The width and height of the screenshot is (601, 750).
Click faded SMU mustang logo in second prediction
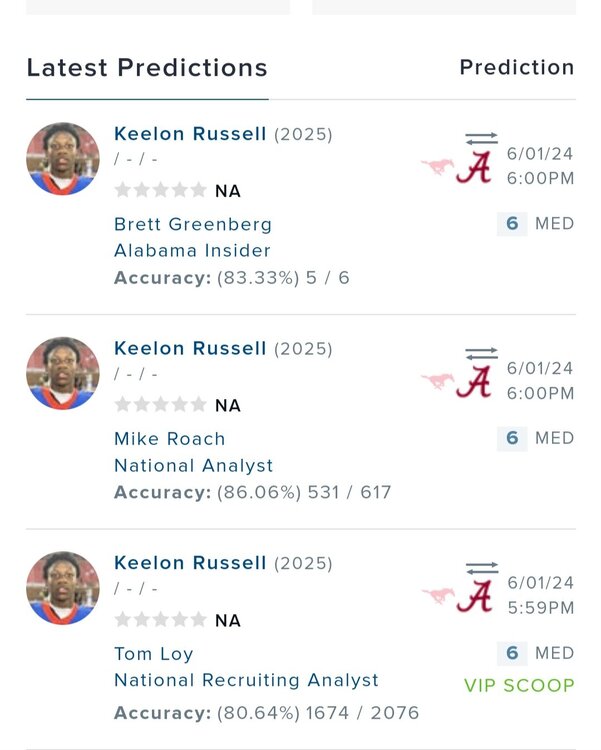437,381
